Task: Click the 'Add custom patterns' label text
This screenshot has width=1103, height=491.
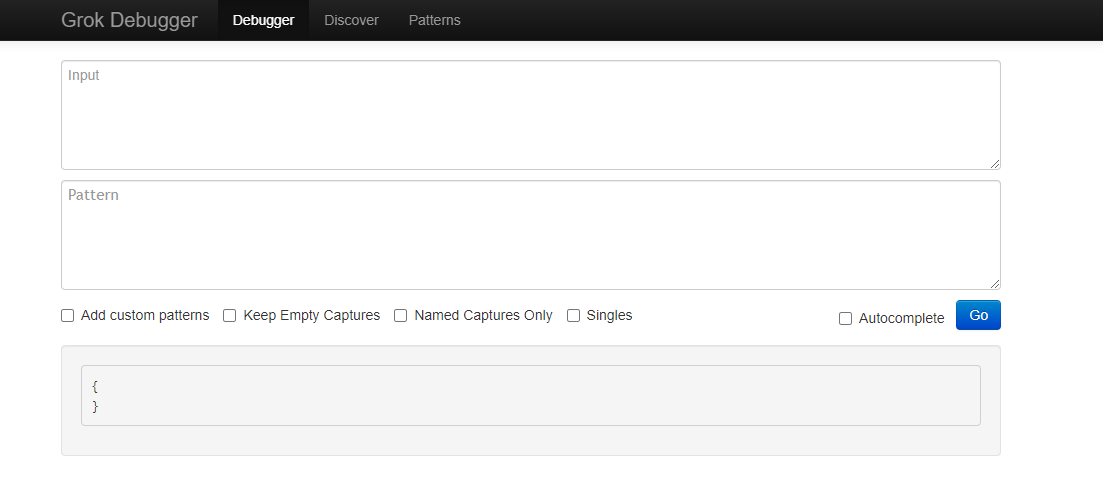Action: tap(145, 315)
